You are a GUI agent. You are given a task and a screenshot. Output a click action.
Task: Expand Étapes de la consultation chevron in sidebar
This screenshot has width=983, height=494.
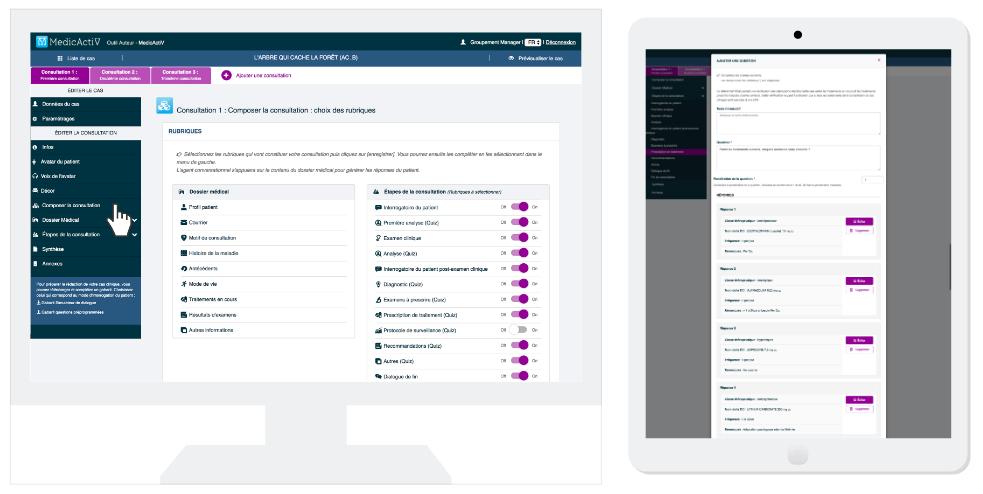134,234
